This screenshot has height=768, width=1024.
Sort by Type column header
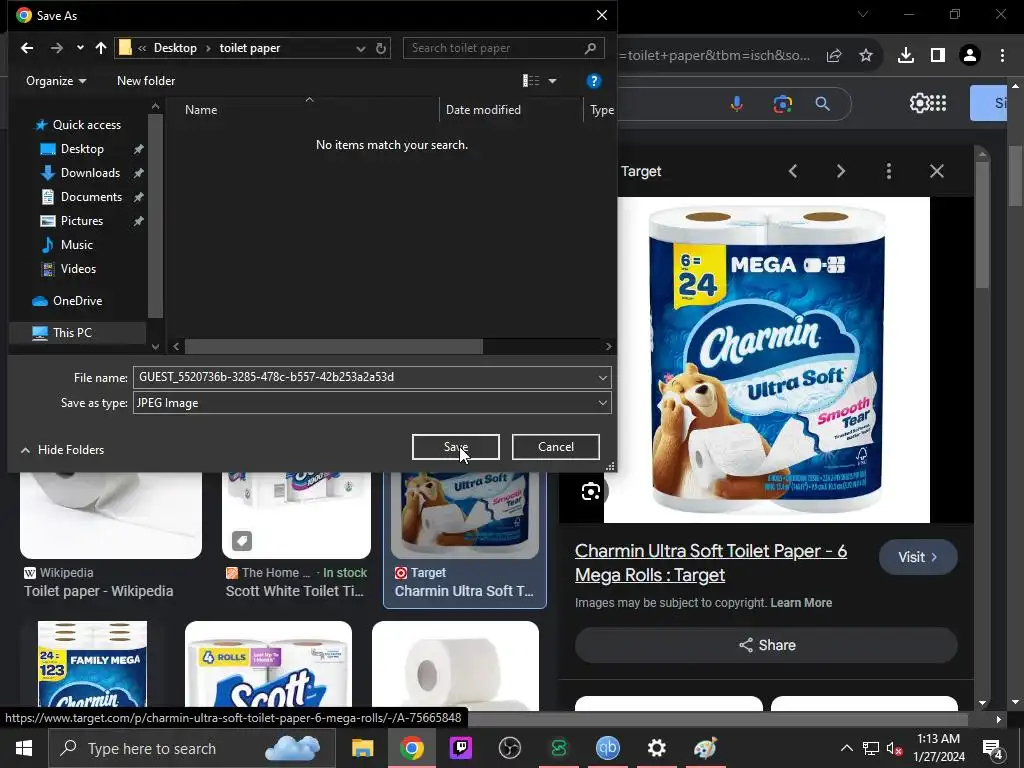(x=601, y=110)
